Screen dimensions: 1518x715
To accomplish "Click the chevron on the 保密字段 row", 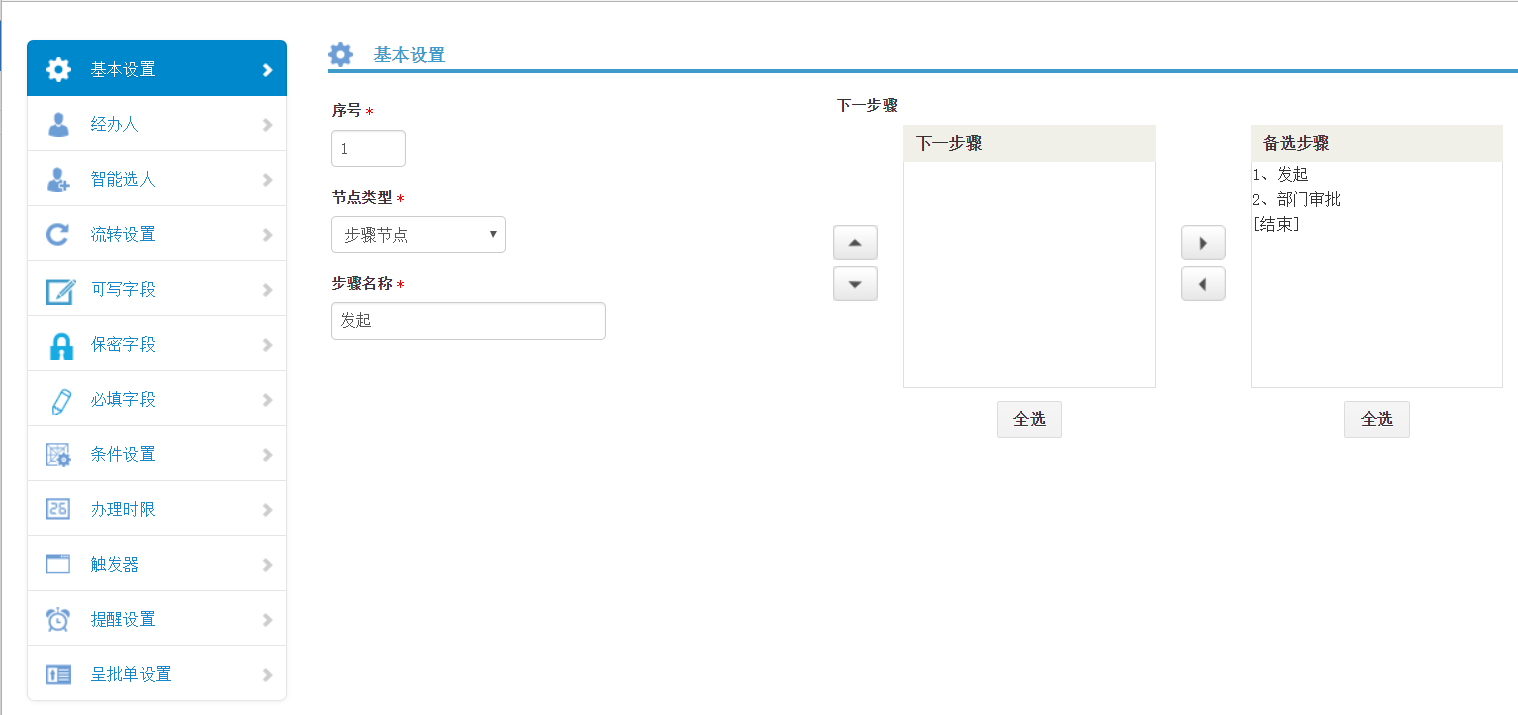I will 267,345.
